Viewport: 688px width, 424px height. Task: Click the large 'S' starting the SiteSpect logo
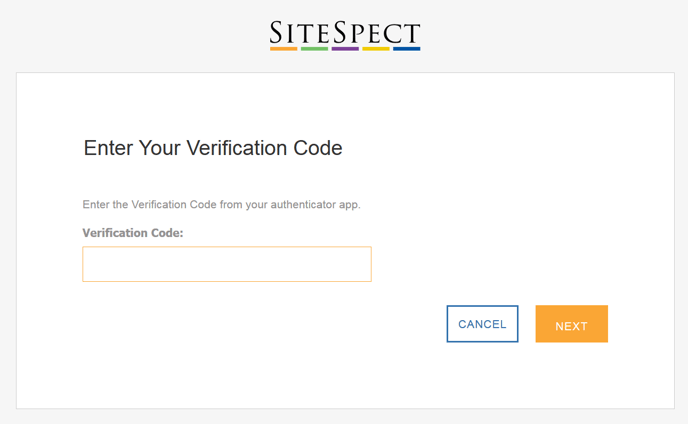[277, 33]
